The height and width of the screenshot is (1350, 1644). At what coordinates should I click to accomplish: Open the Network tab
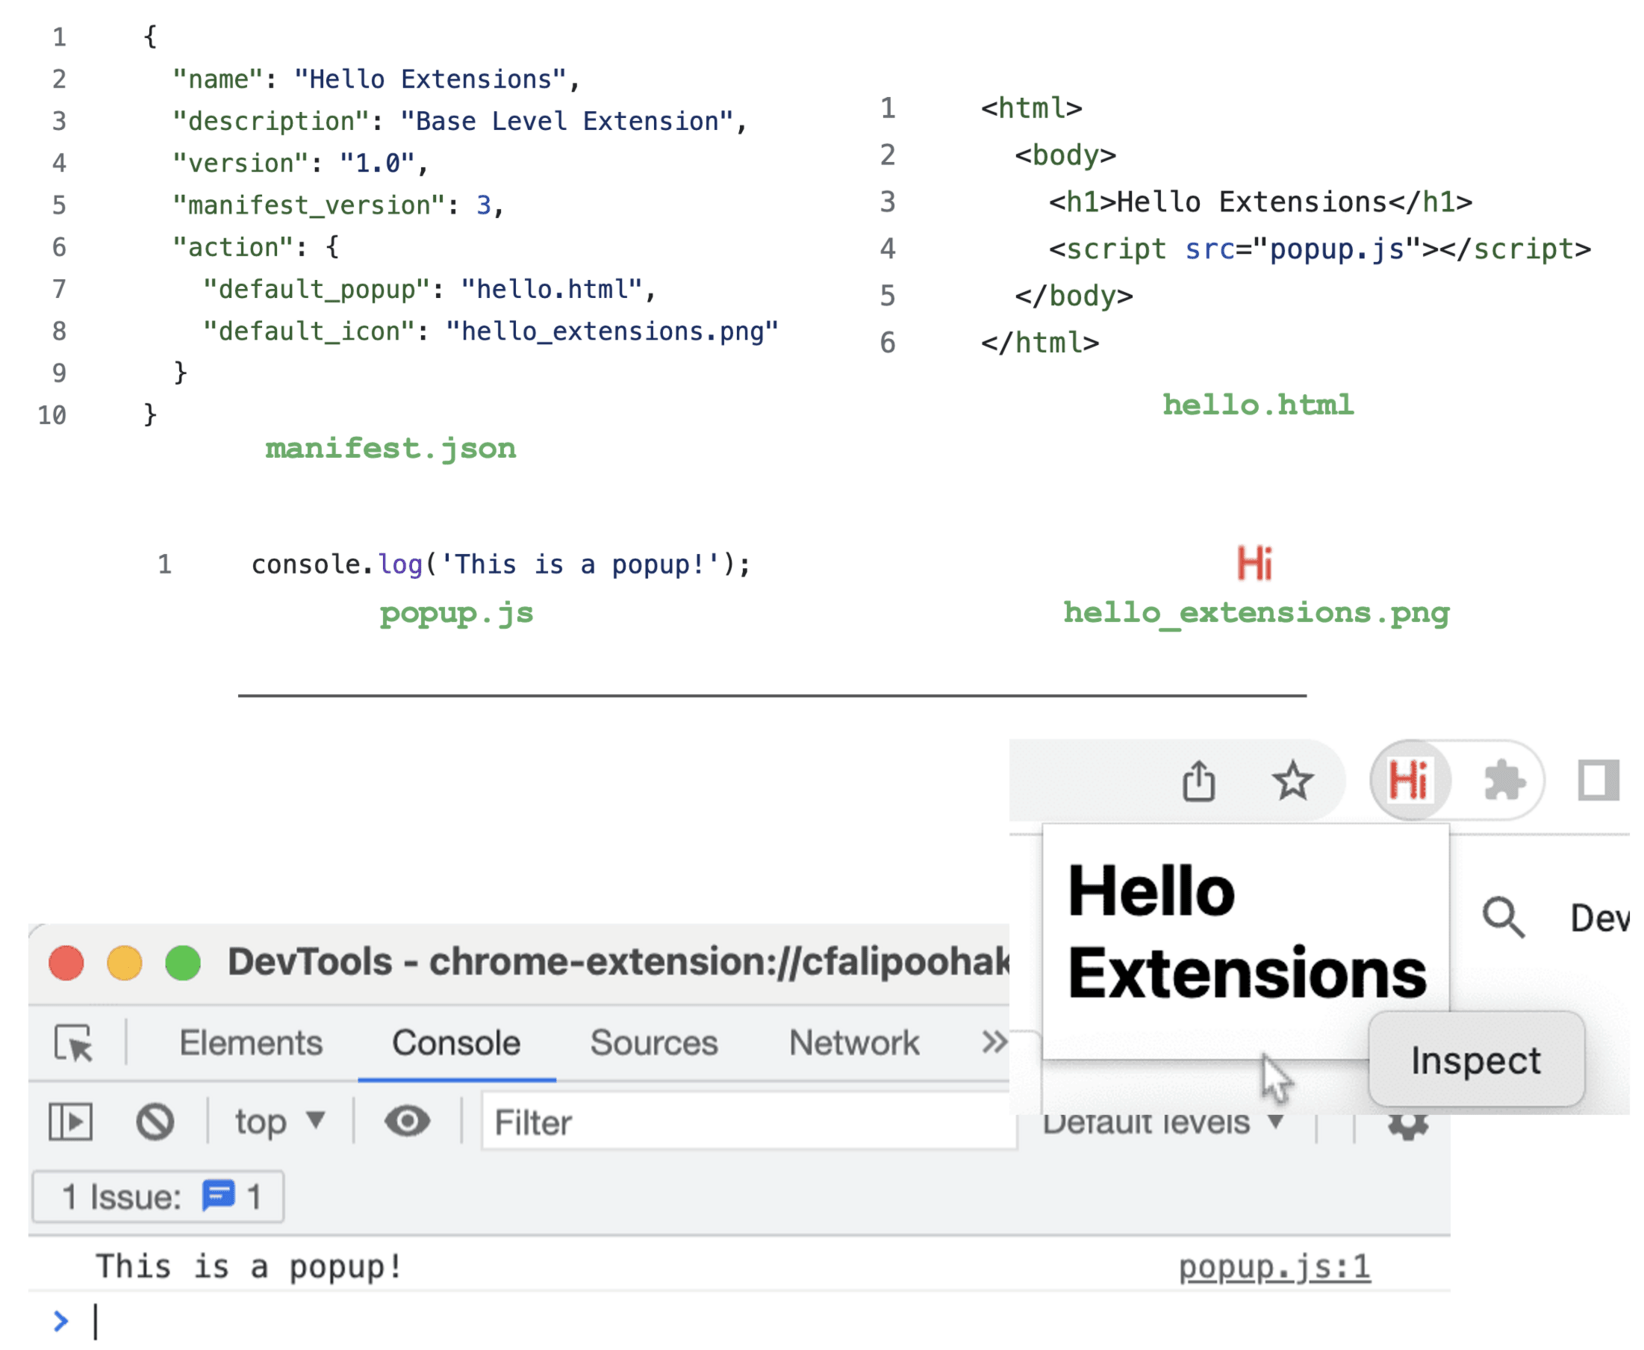pyautogui.click(x=854, y=1043)
